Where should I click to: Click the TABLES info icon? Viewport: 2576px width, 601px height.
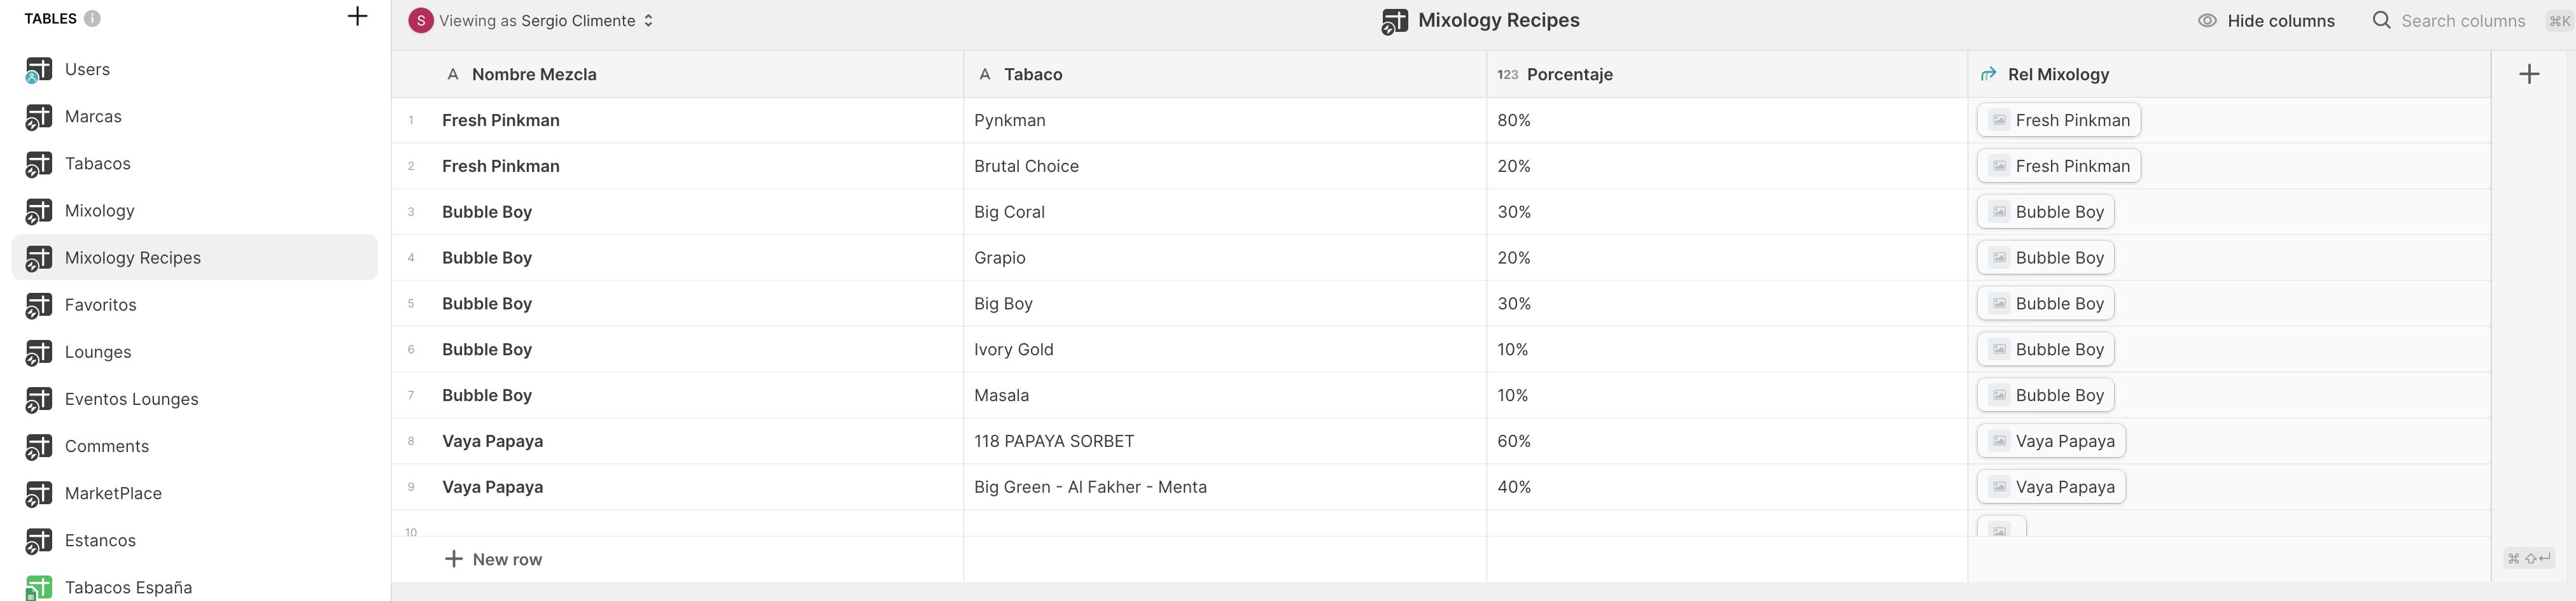[x=92, y=18]
